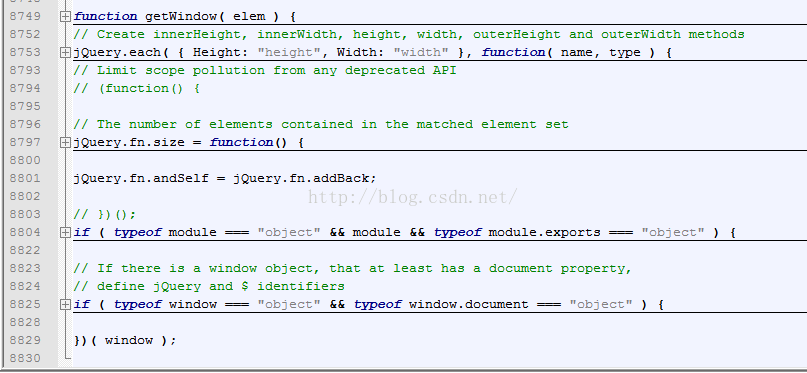Click line number 8797 in the margin
The width and height of the screenshot is (807, 373).
click(25, 143)
